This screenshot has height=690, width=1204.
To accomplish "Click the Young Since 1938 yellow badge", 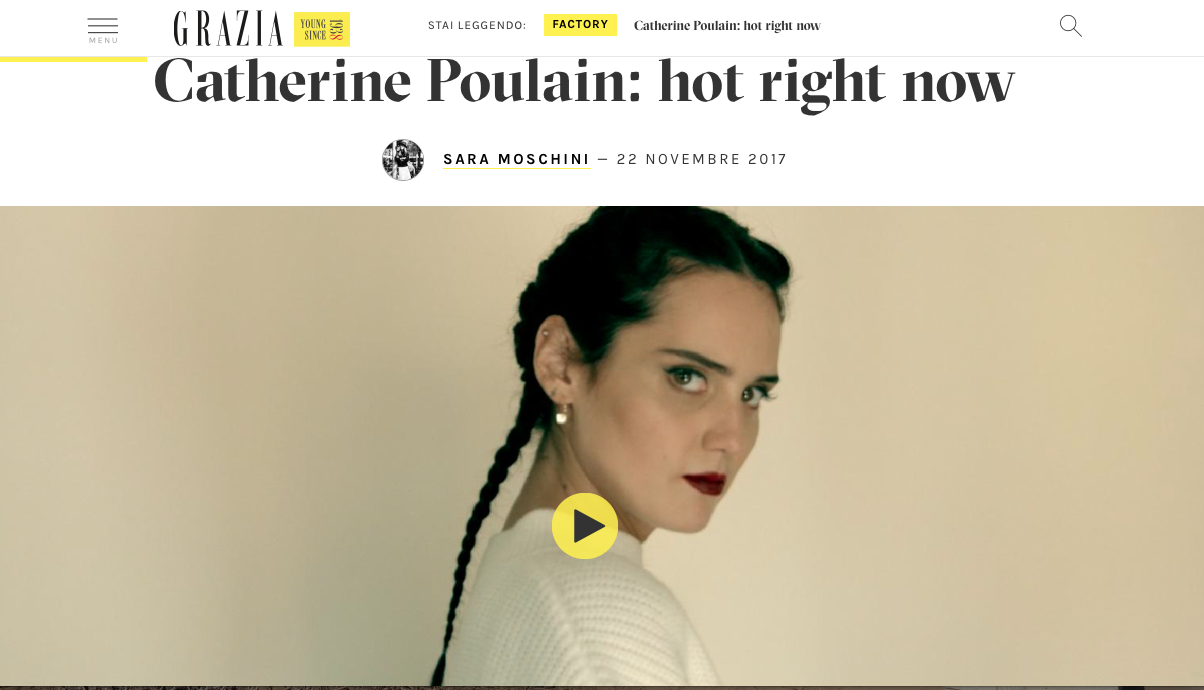I will click(x=322, y=29).
